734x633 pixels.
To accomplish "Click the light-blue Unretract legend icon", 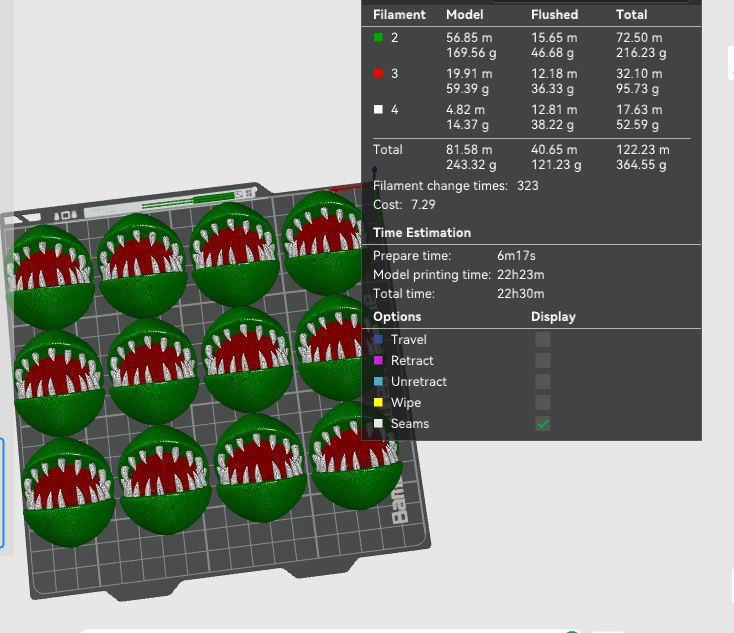I will pyautogui.click(x=378, y=381).
